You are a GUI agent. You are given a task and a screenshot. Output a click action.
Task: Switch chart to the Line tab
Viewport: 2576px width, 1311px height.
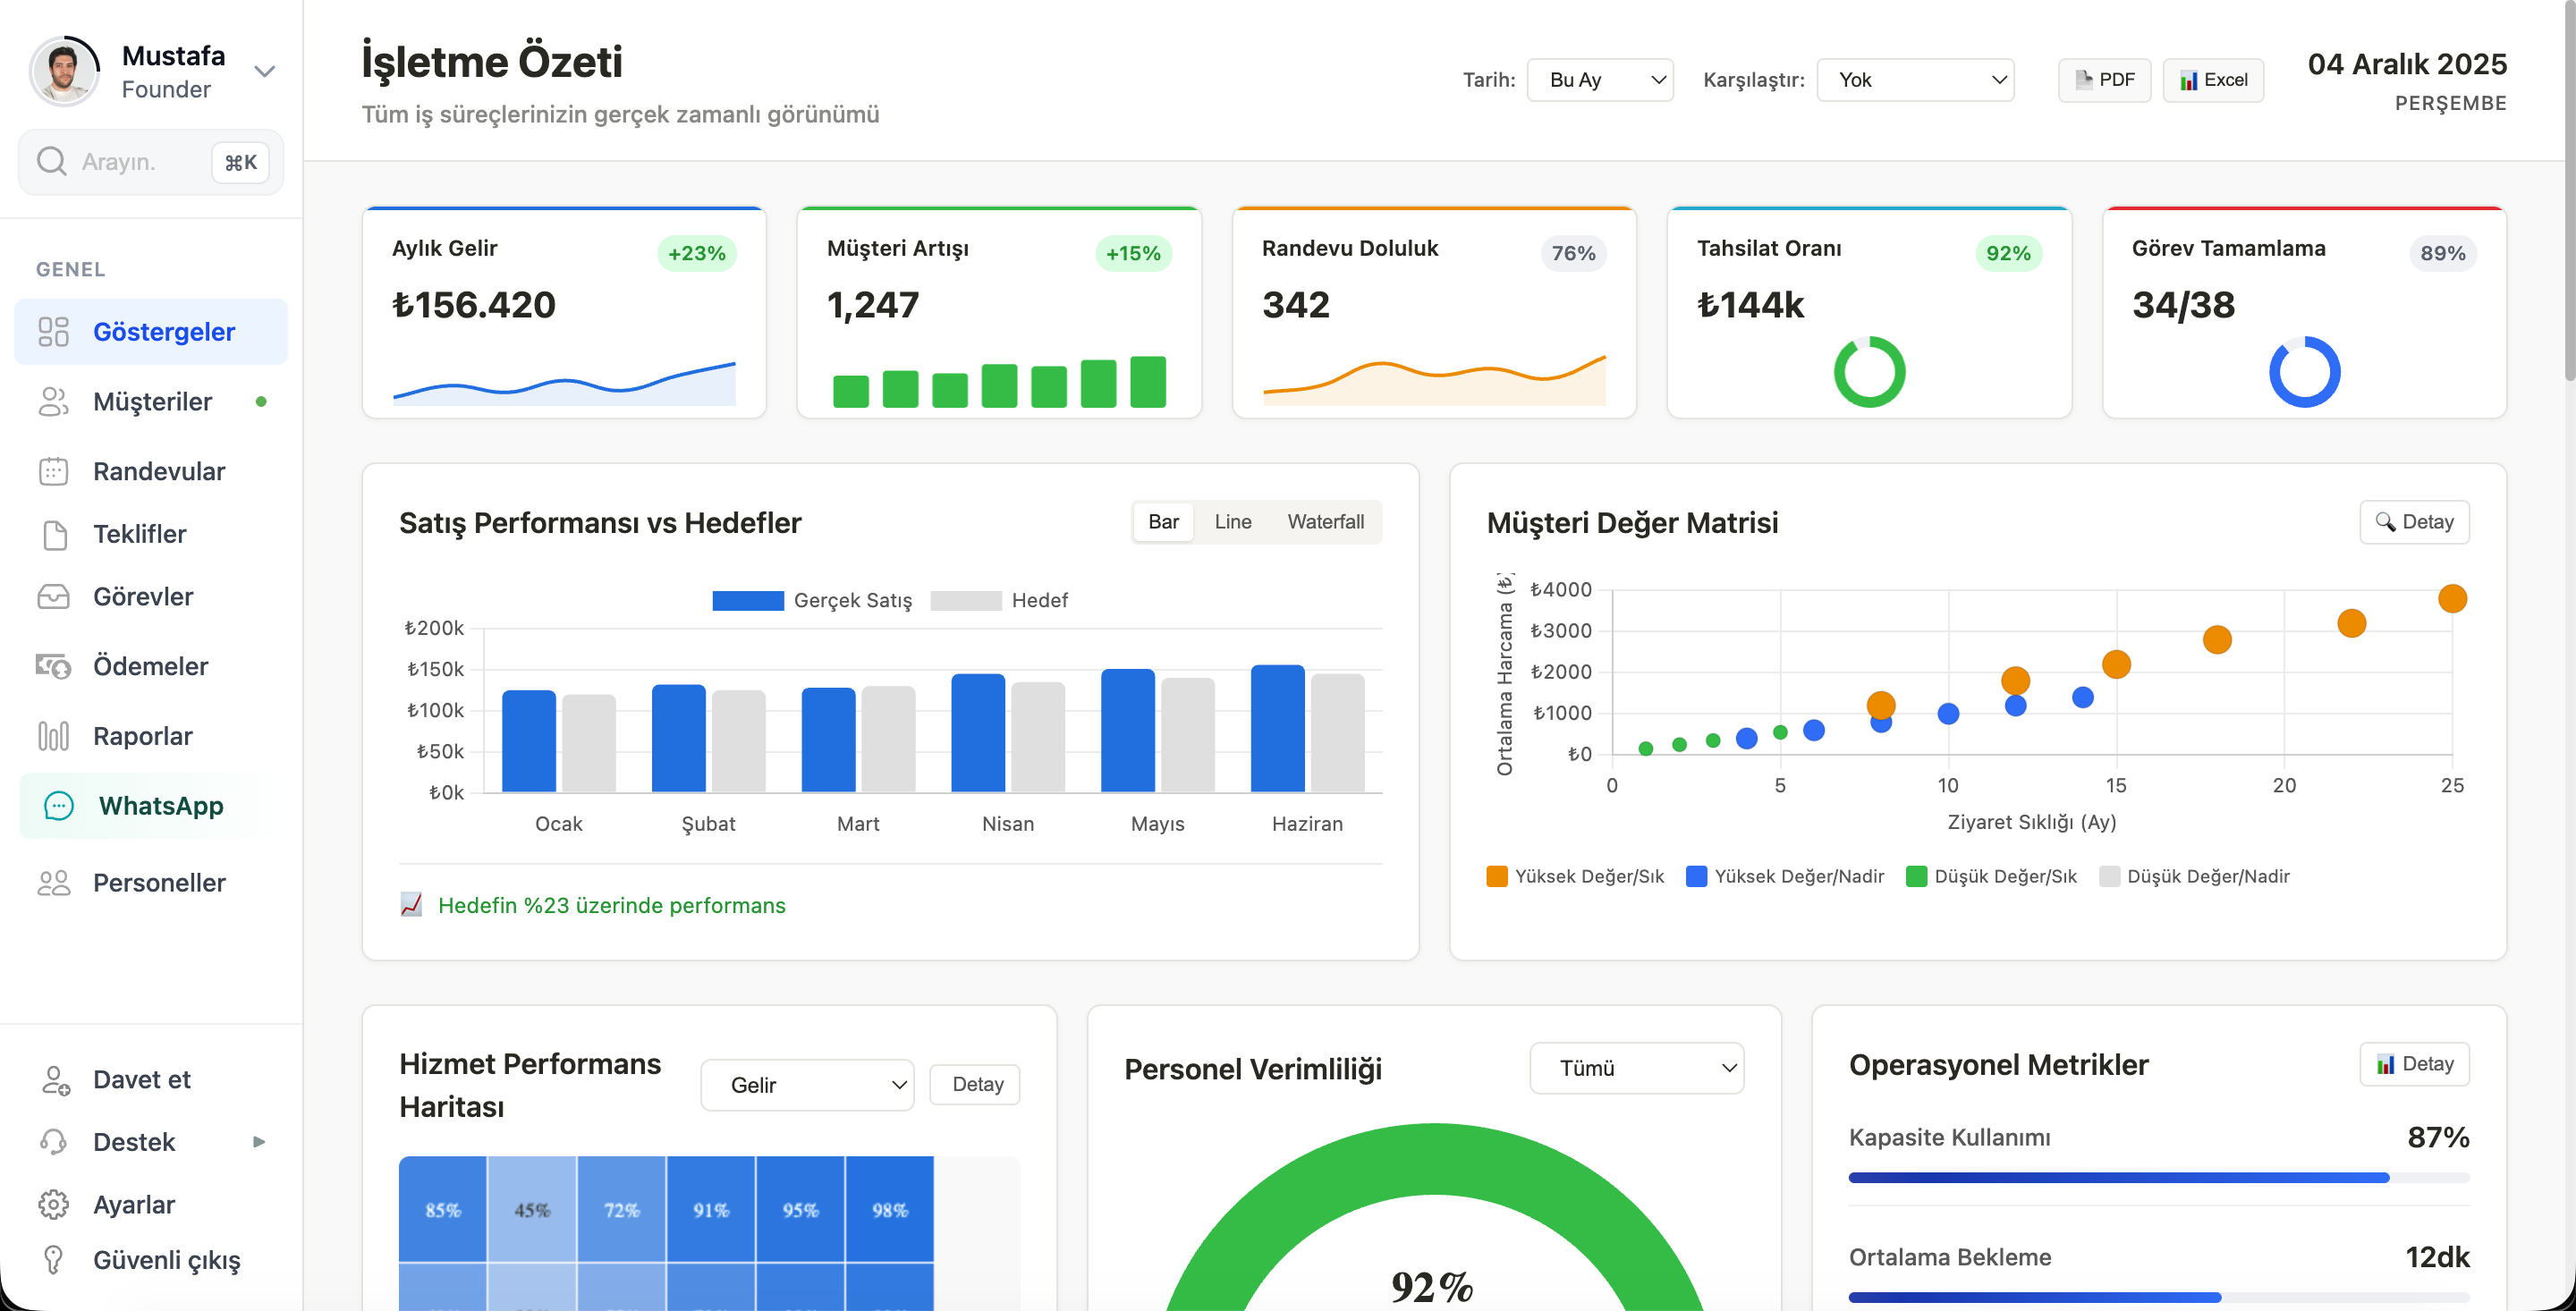click(x=1232, y=522)
